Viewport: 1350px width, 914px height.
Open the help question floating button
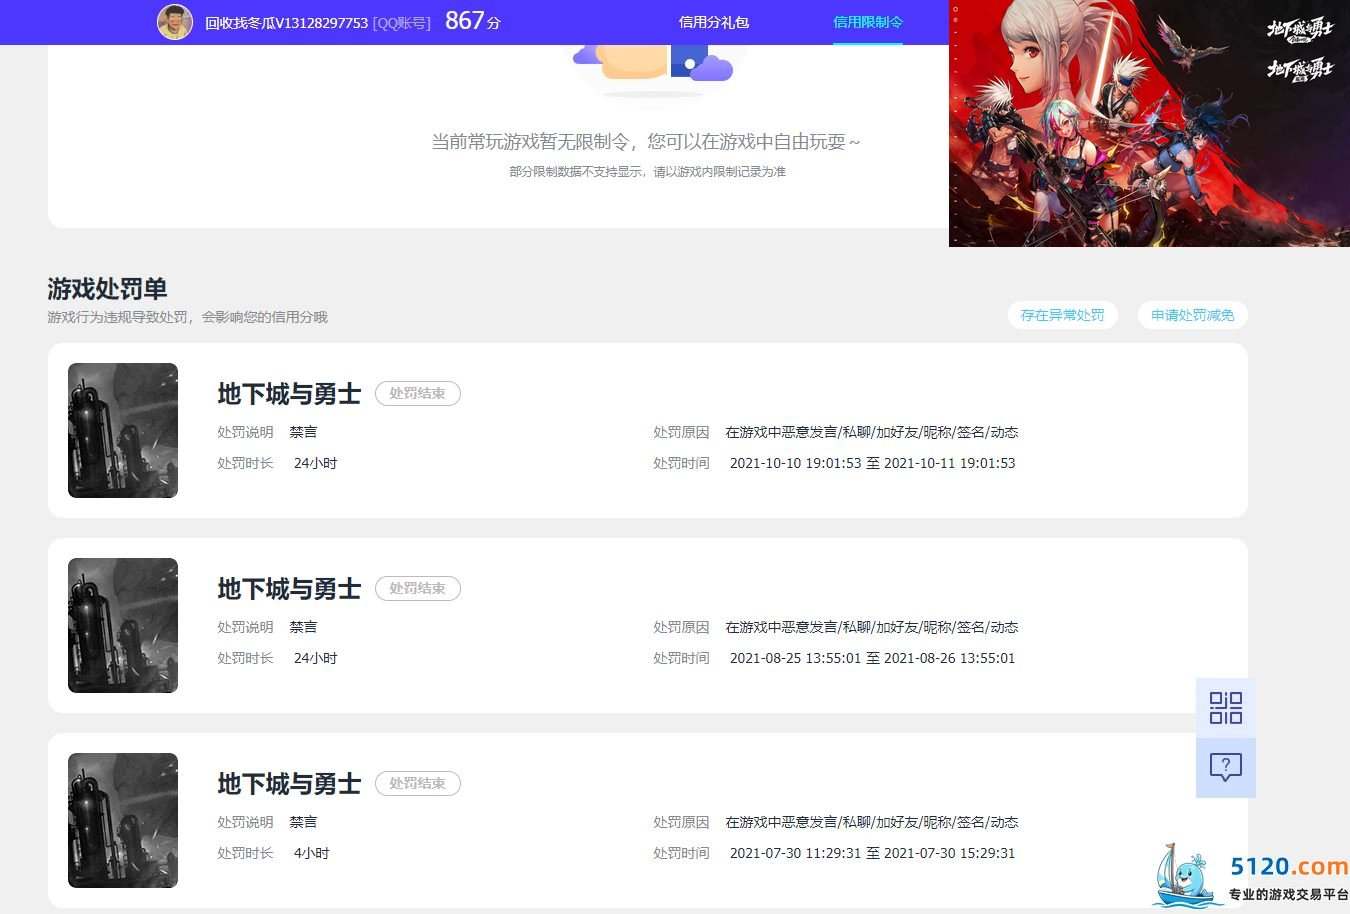click(x=1226, y=767)
